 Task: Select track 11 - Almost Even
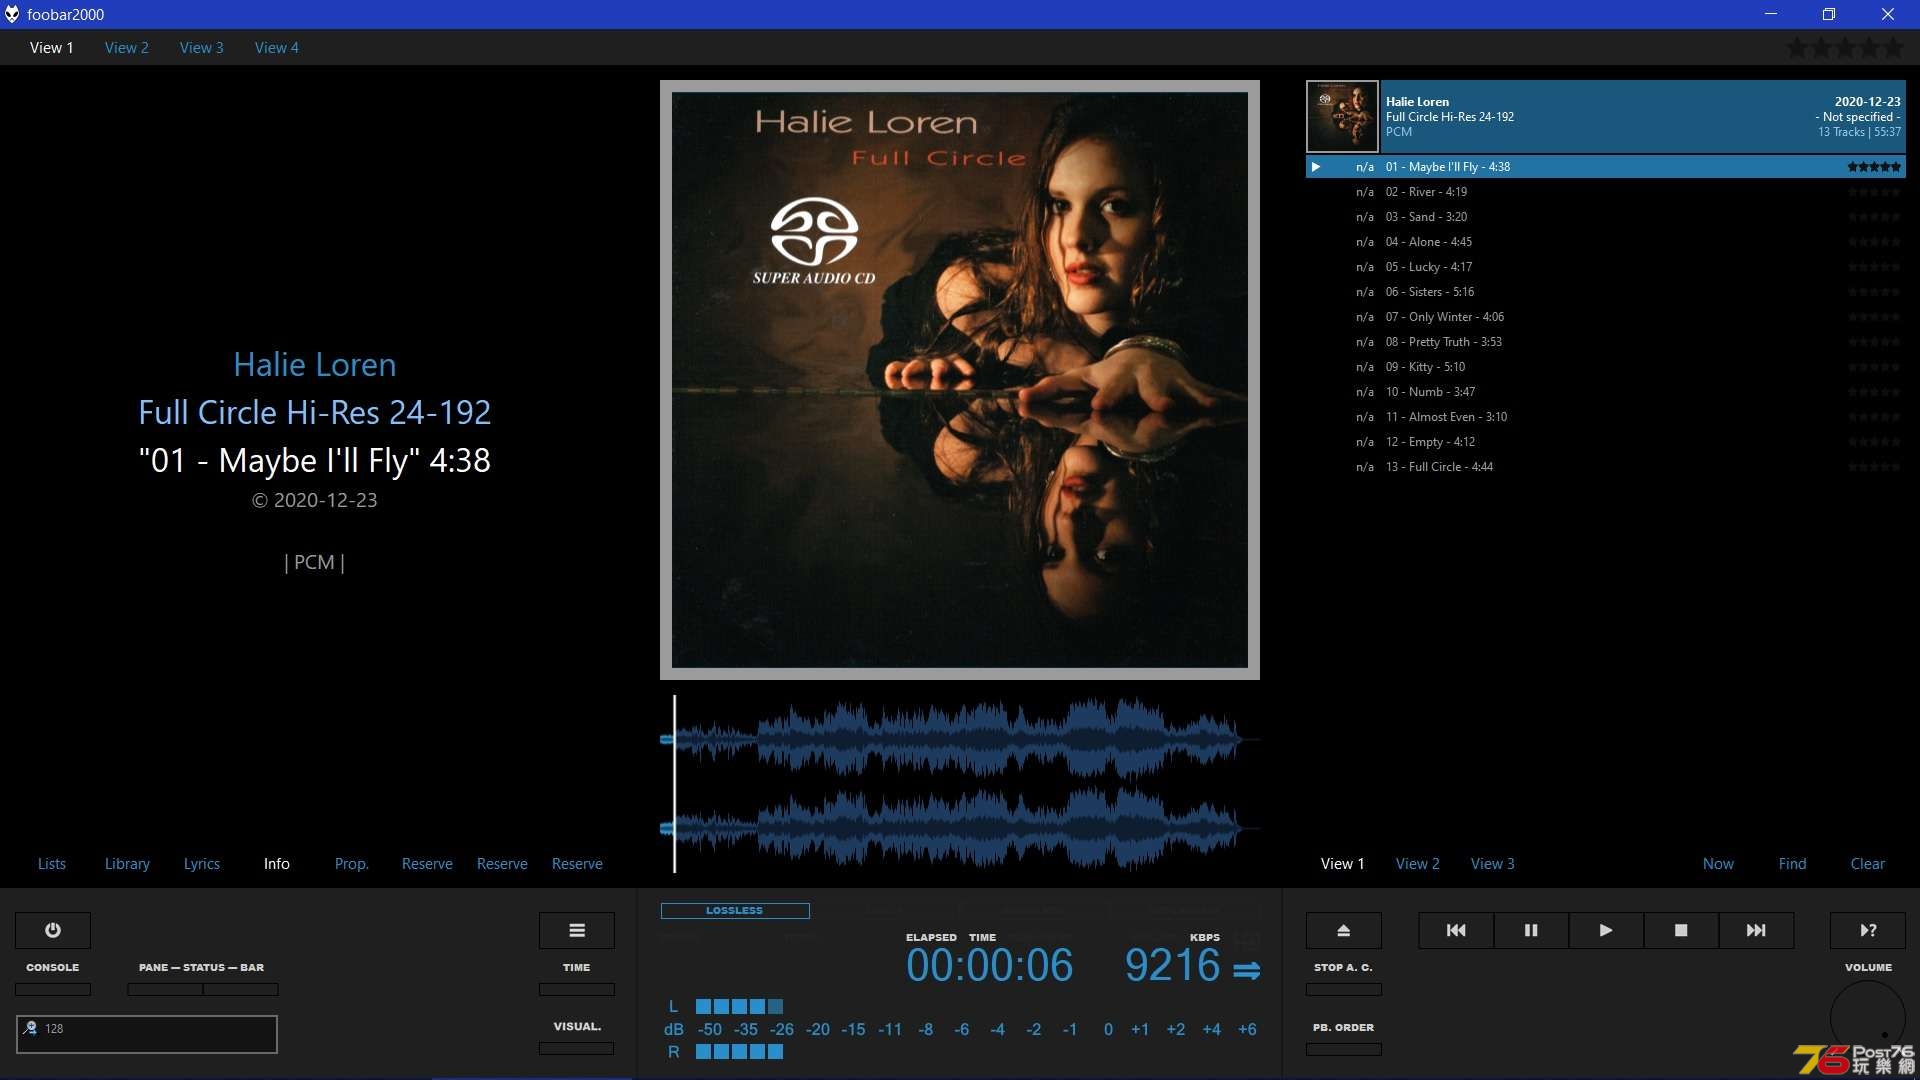coord(1606,417)
